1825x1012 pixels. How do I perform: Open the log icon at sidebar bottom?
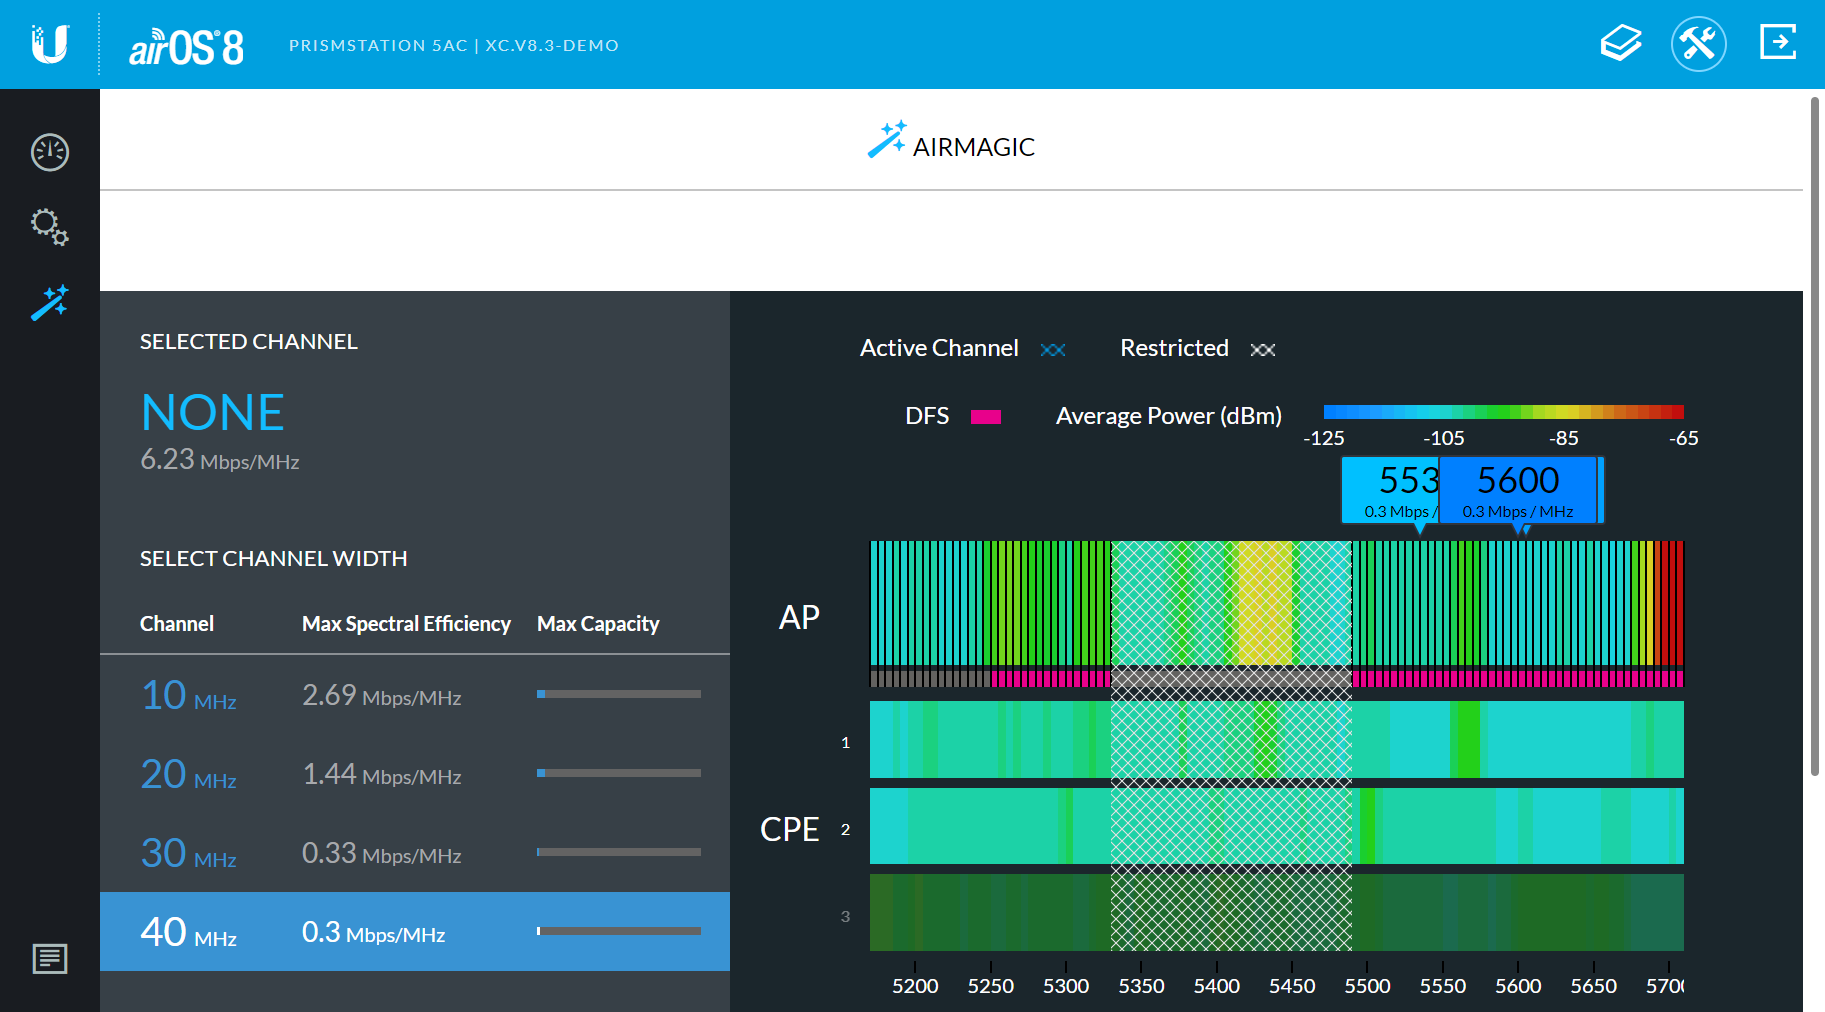(50, 959)
